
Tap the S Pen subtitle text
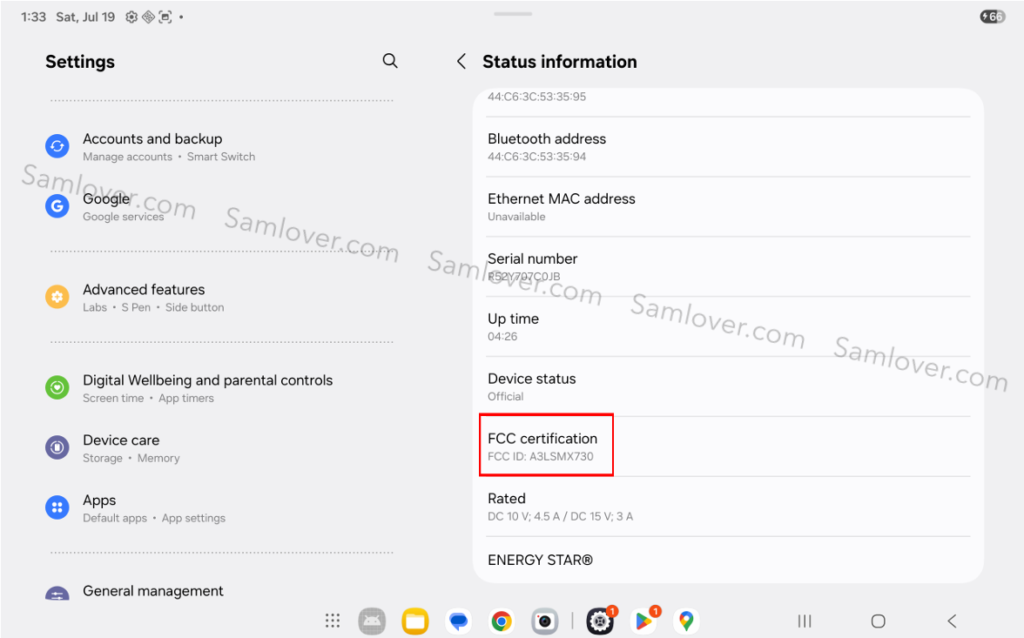(136, 308)
